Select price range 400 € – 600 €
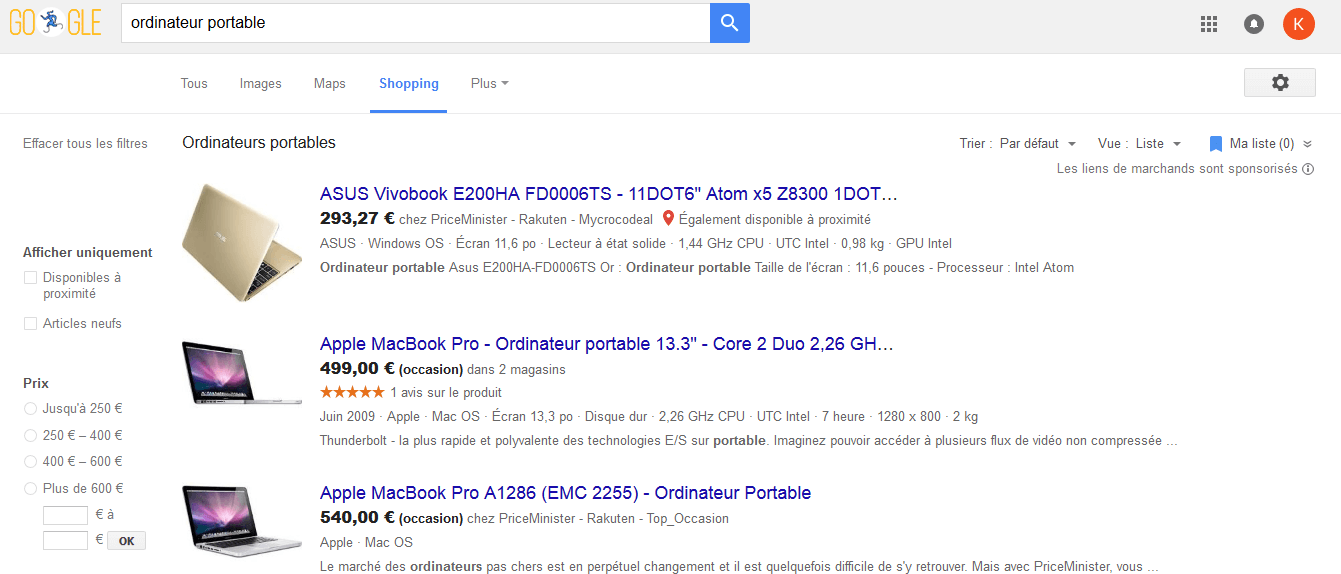 coord(30,462)
